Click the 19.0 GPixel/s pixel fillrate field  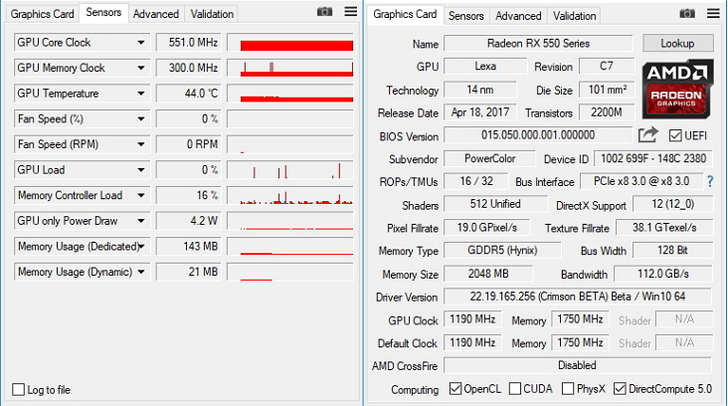click(487, 228)
